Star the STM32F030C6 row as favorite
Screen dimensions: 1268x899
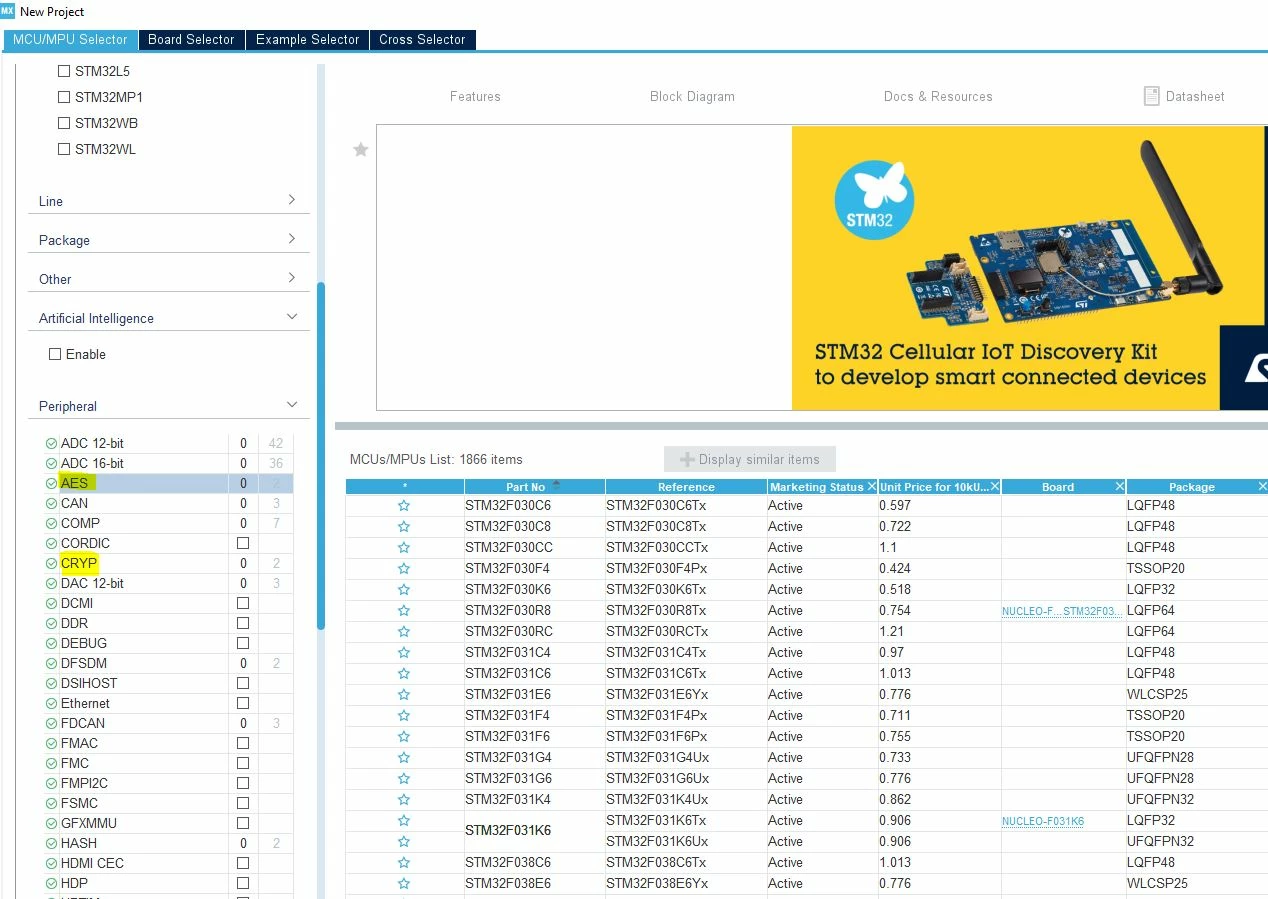(404, 506)
